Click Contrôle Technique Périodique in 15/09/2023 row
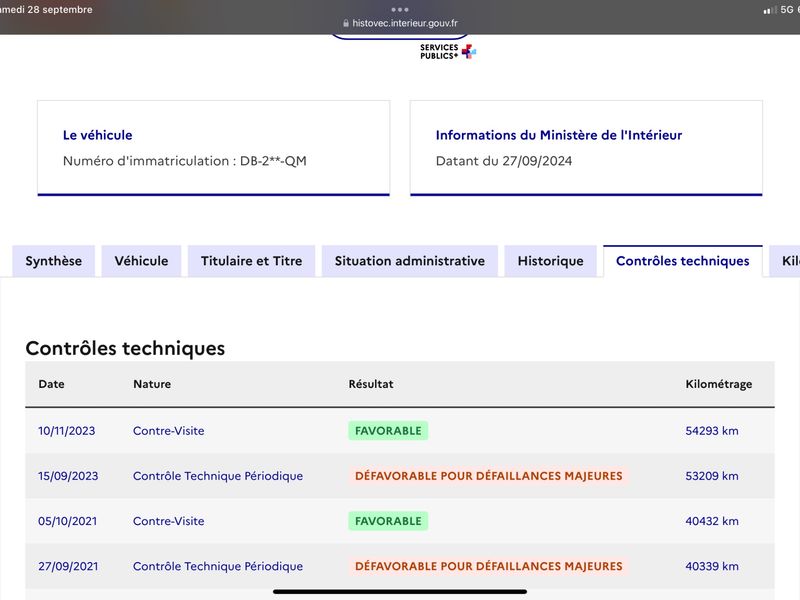Image resolution: width=800 pixels, height=600 pixels. click(218, 476)
